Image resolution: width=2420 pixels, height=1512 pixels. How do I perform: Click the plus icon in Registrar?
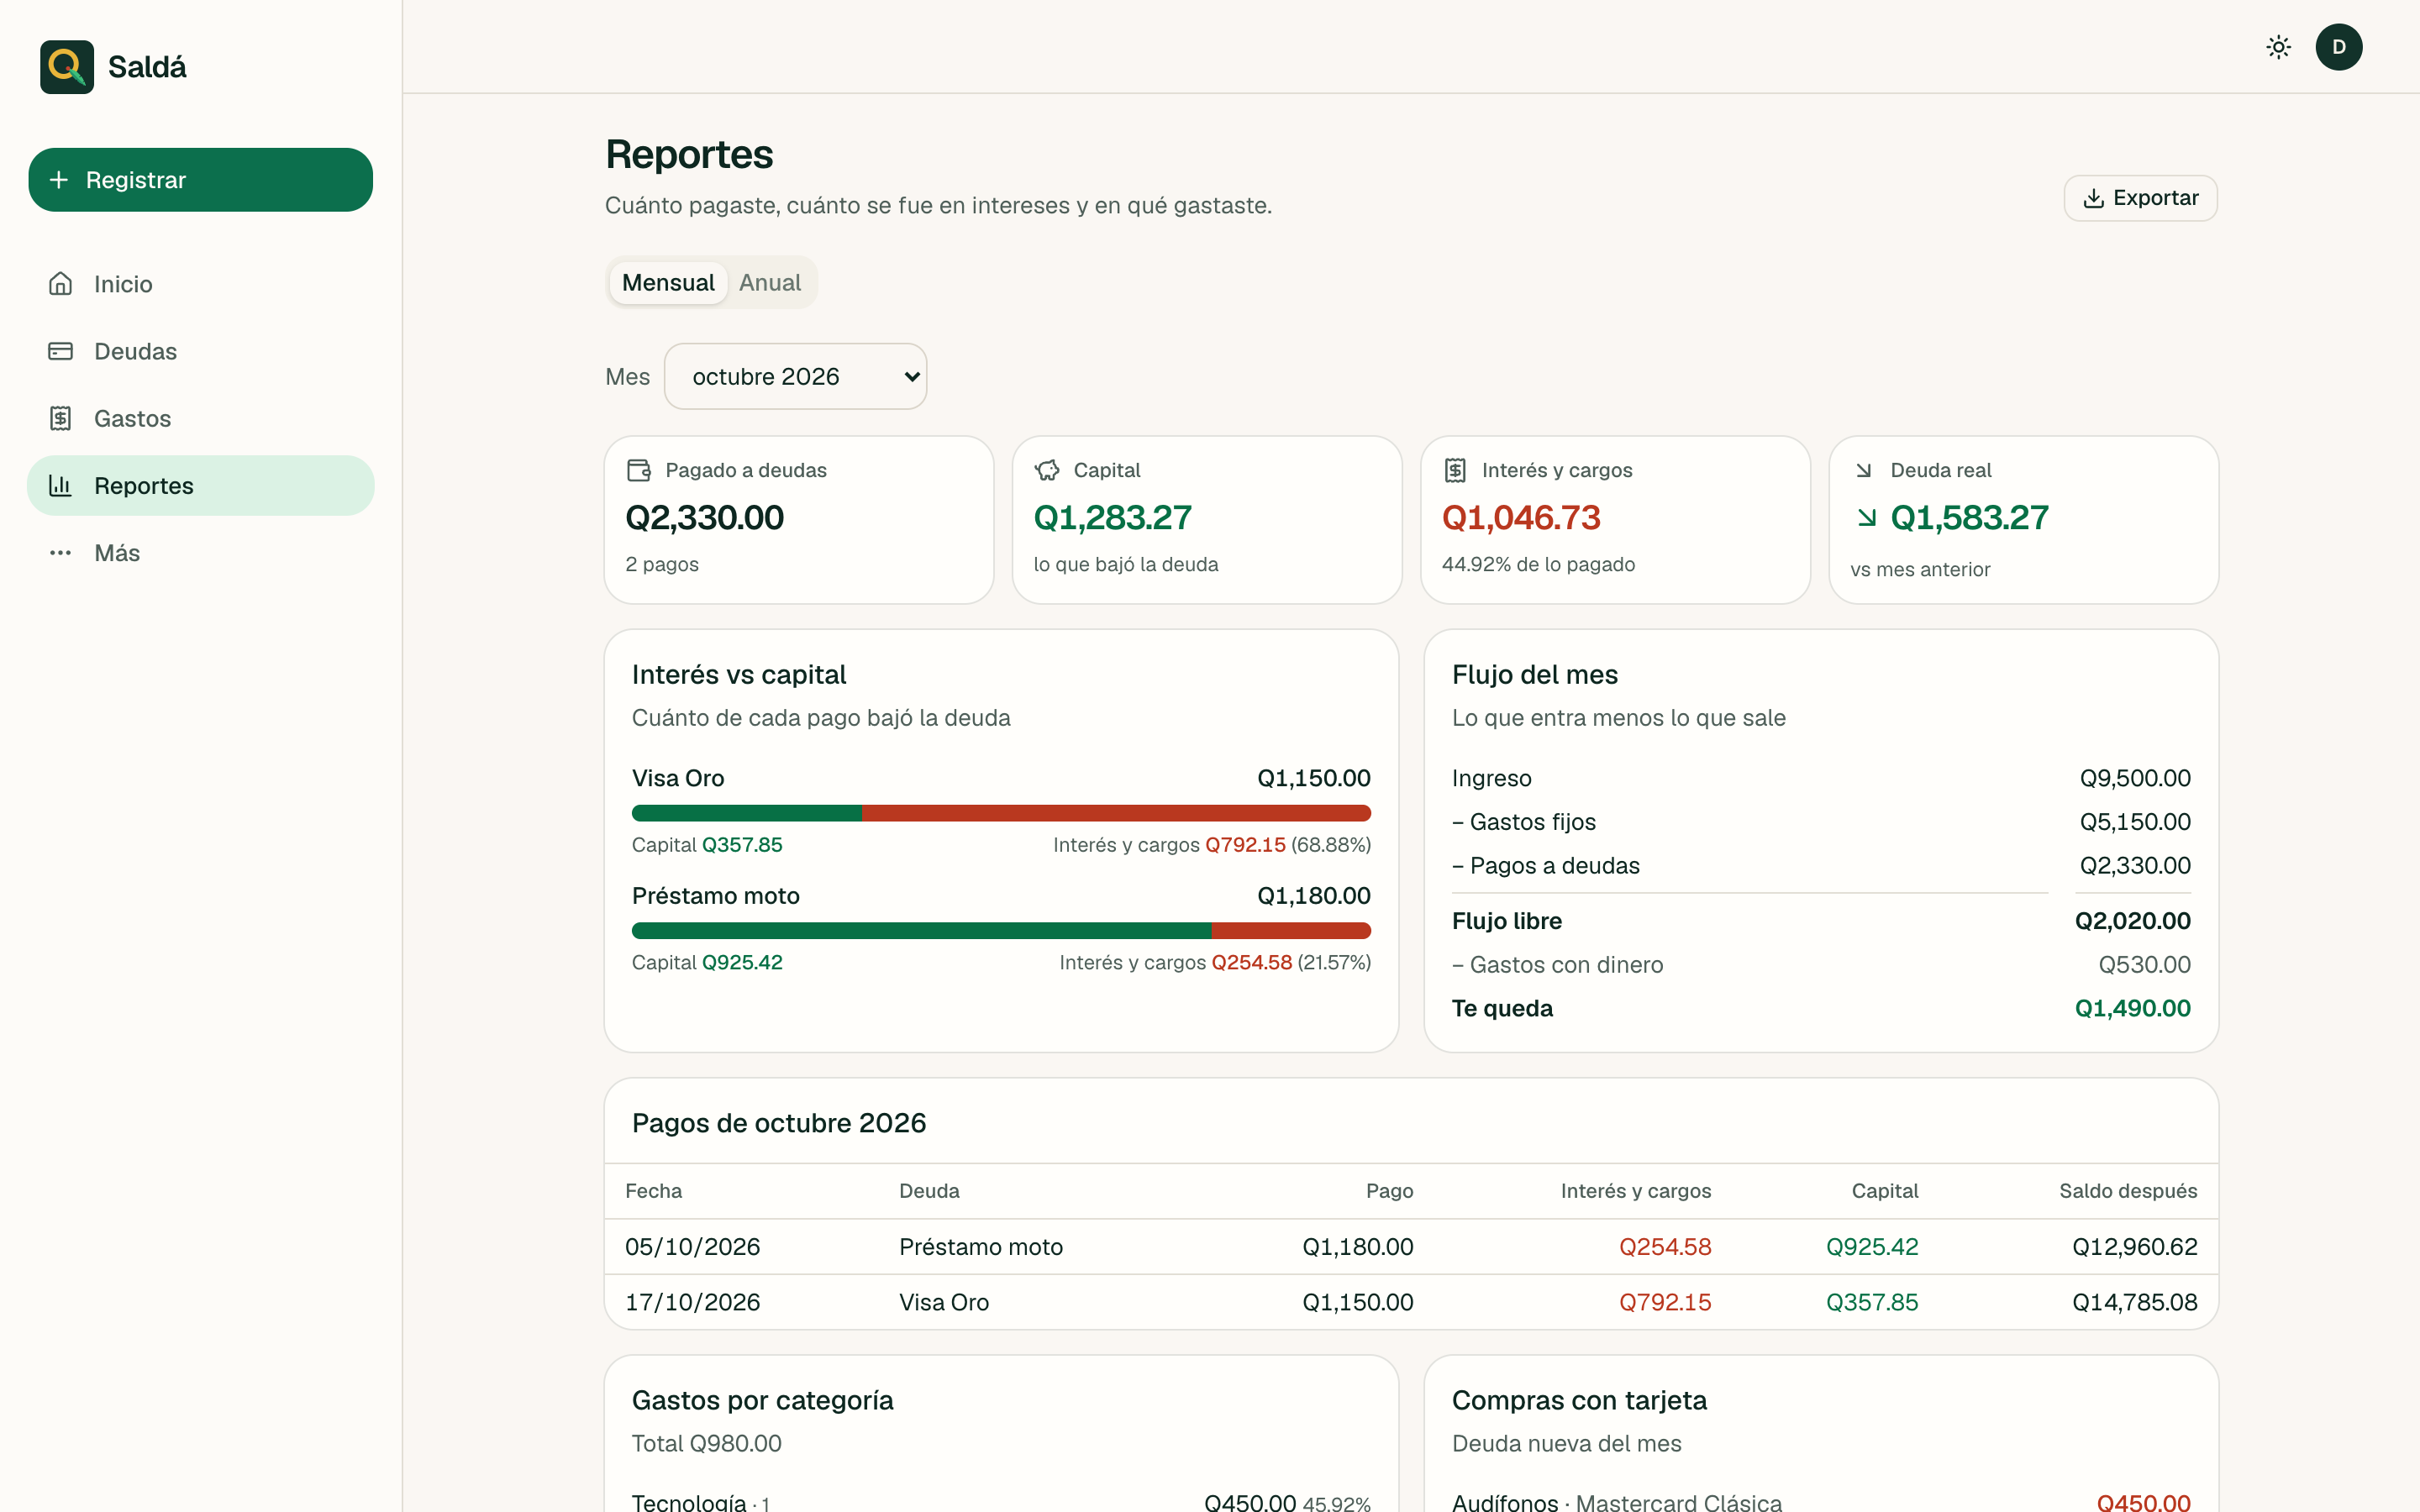click(x=59, y=180)
